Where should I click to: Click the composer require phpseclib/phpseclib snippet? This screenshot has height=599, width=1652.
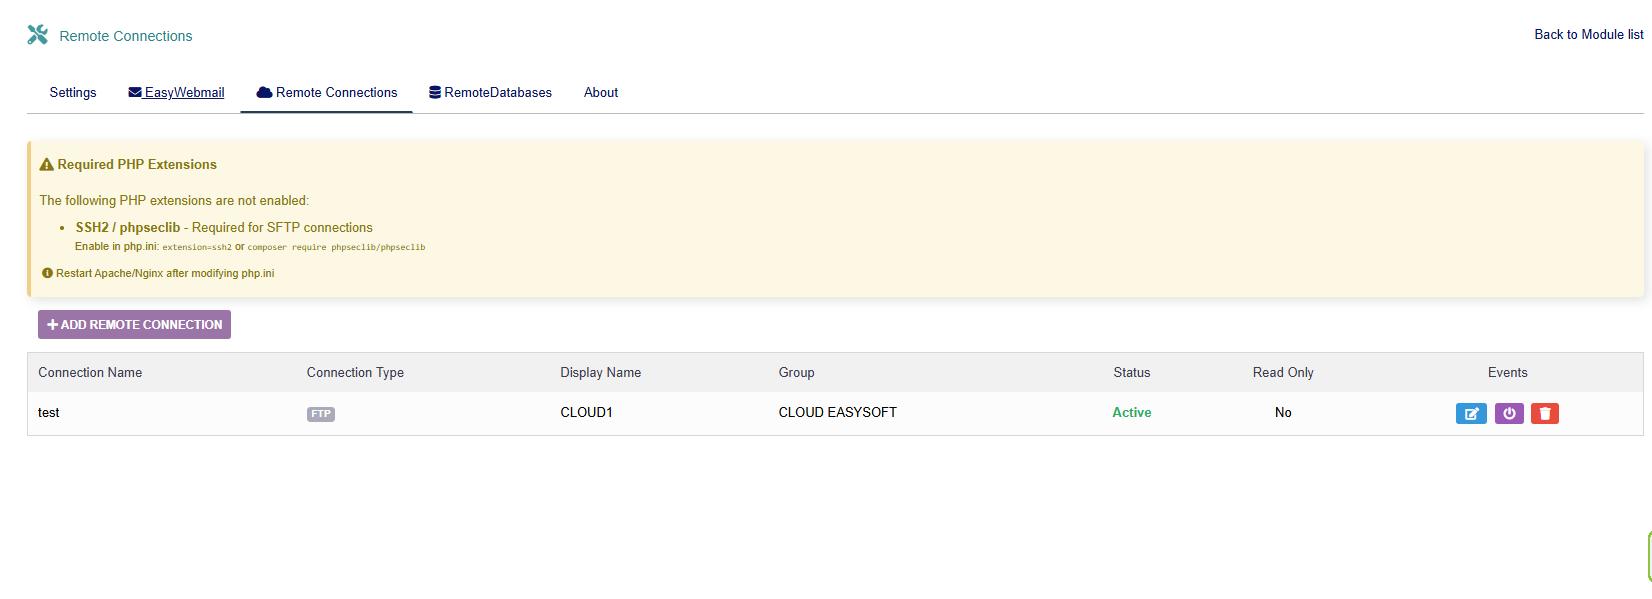pos(336,247)
